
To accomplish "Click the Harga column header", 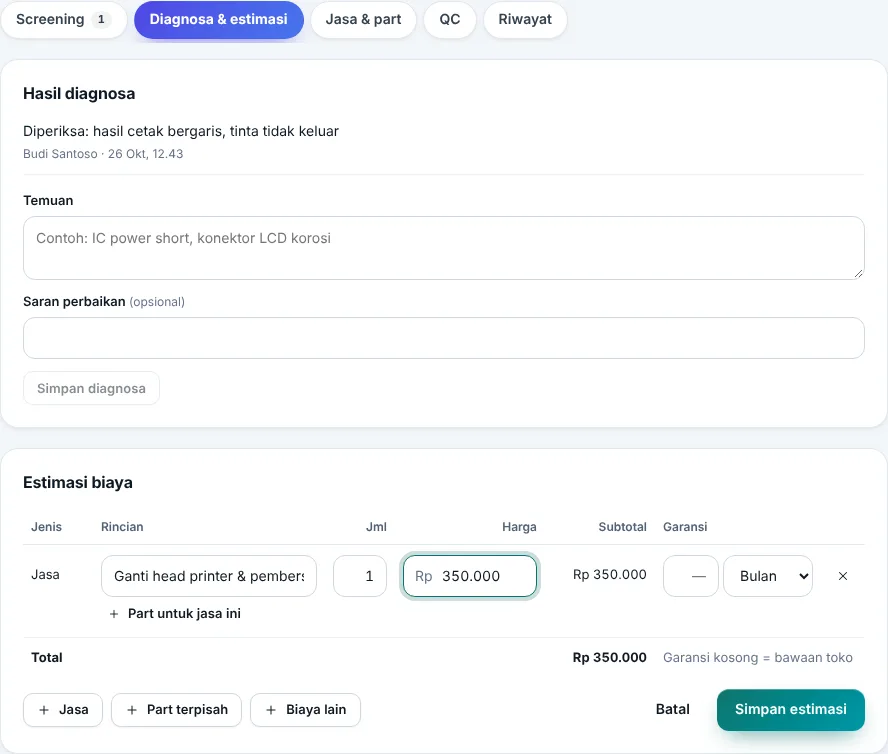I will point(519,527).
